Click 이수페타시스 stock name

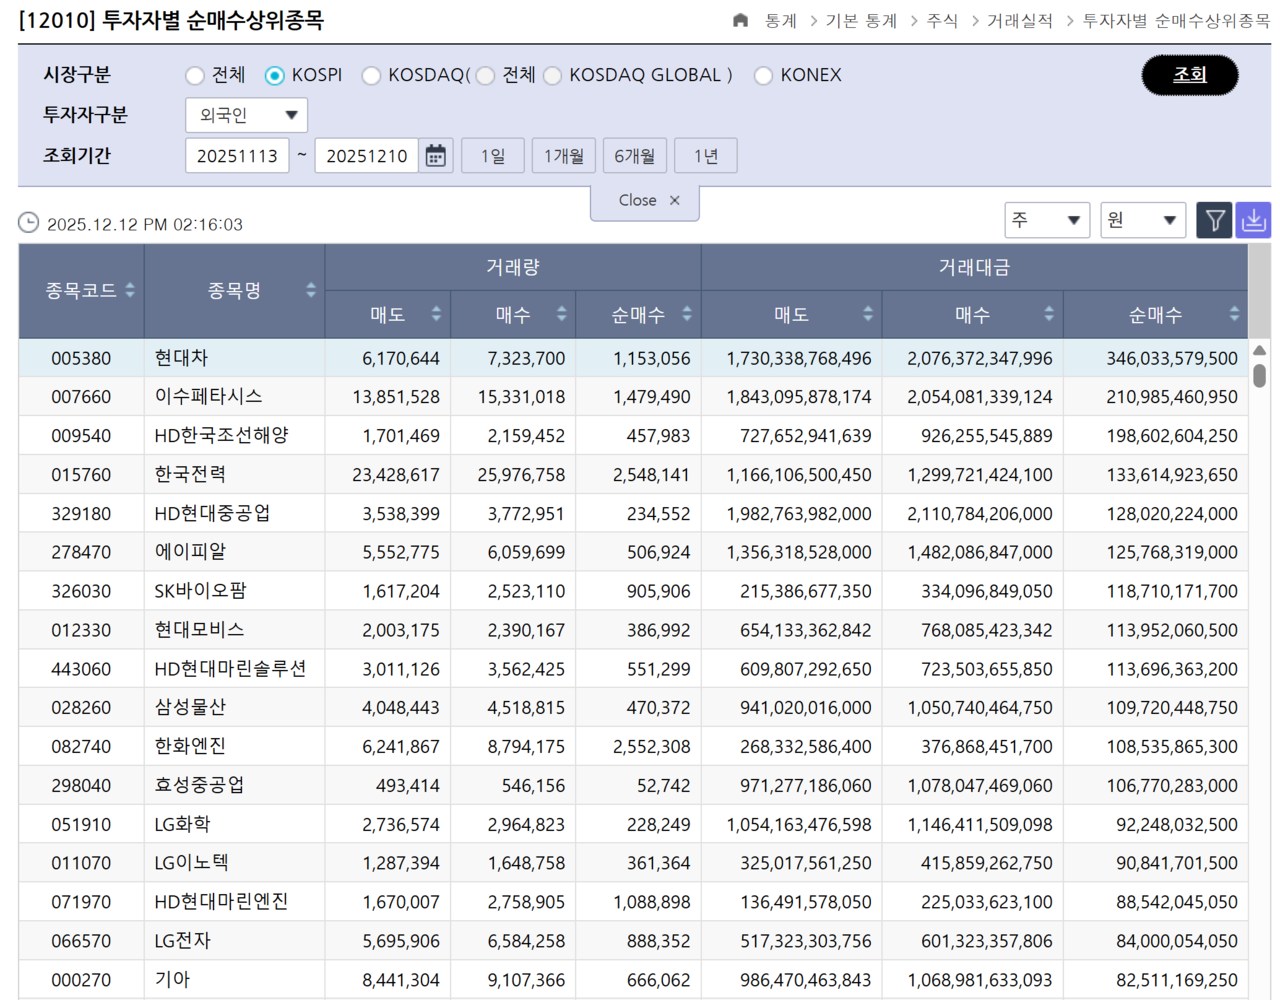point(208,397)
